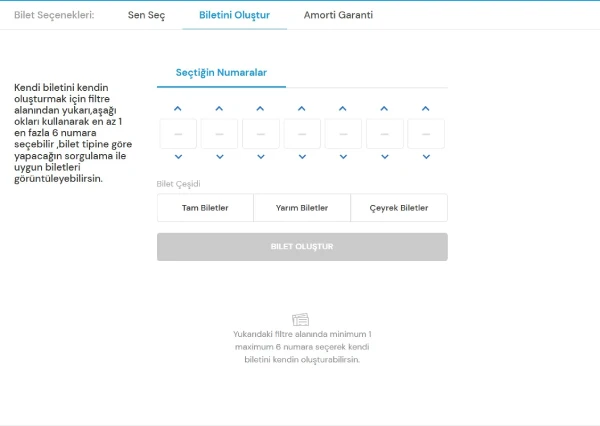Click the fourth number input box
Screen dimensions: 600x426
(x=302, y=133)
